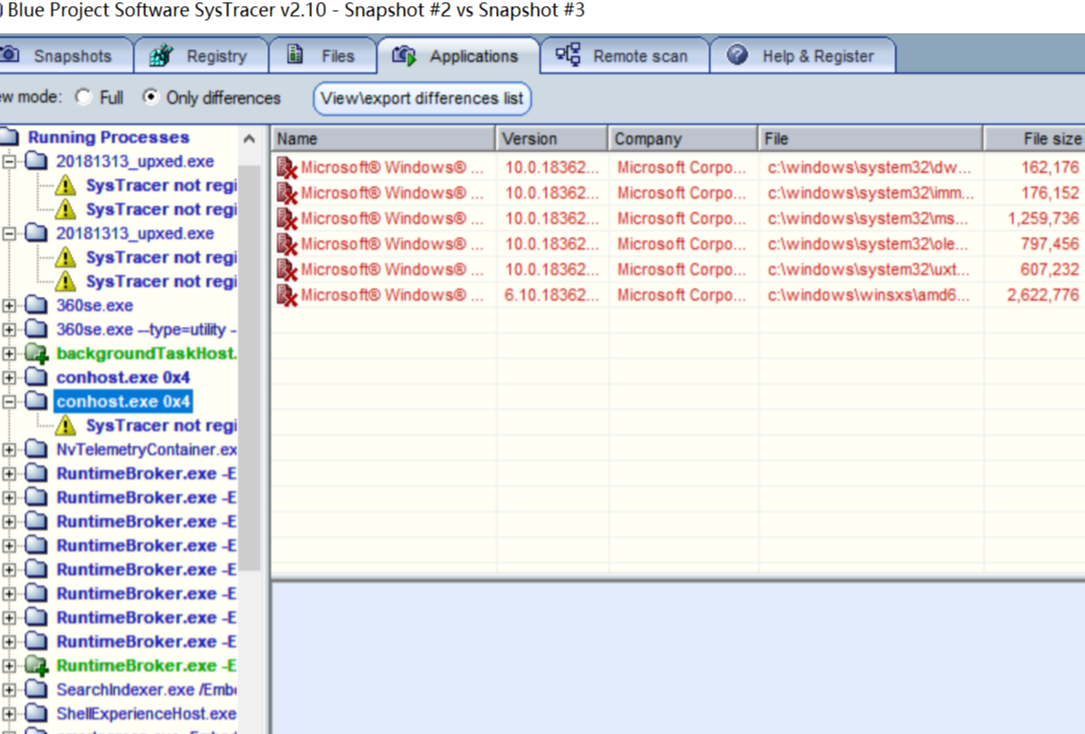This screenshot has width=1085, height=734.
Task: Select the SearchIndexer.exe /Emb tree item
Action: tap(146, 690)
